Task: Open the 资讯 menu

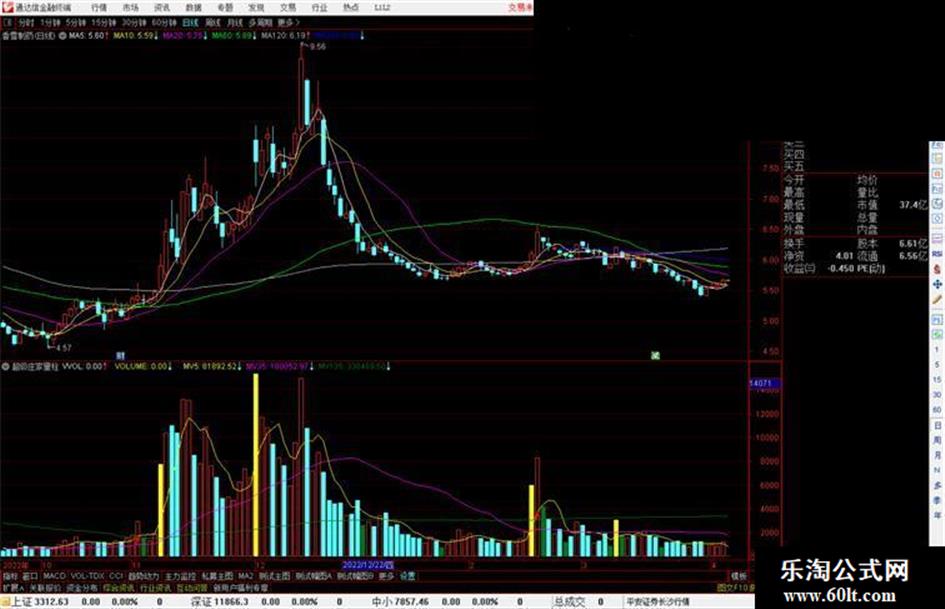Action: (x=162, y=8)
